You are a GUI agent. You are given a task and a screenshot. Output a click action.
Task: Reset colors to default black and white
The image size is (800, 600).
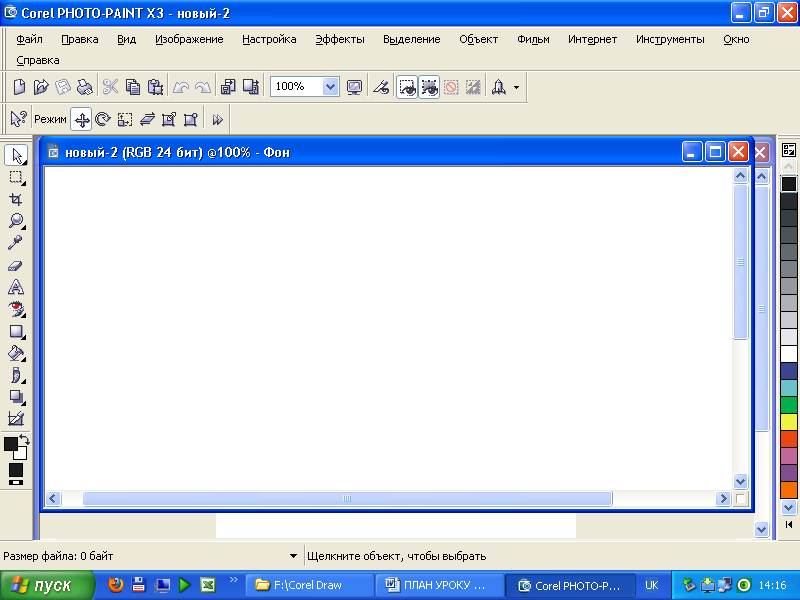click(16, 482)
